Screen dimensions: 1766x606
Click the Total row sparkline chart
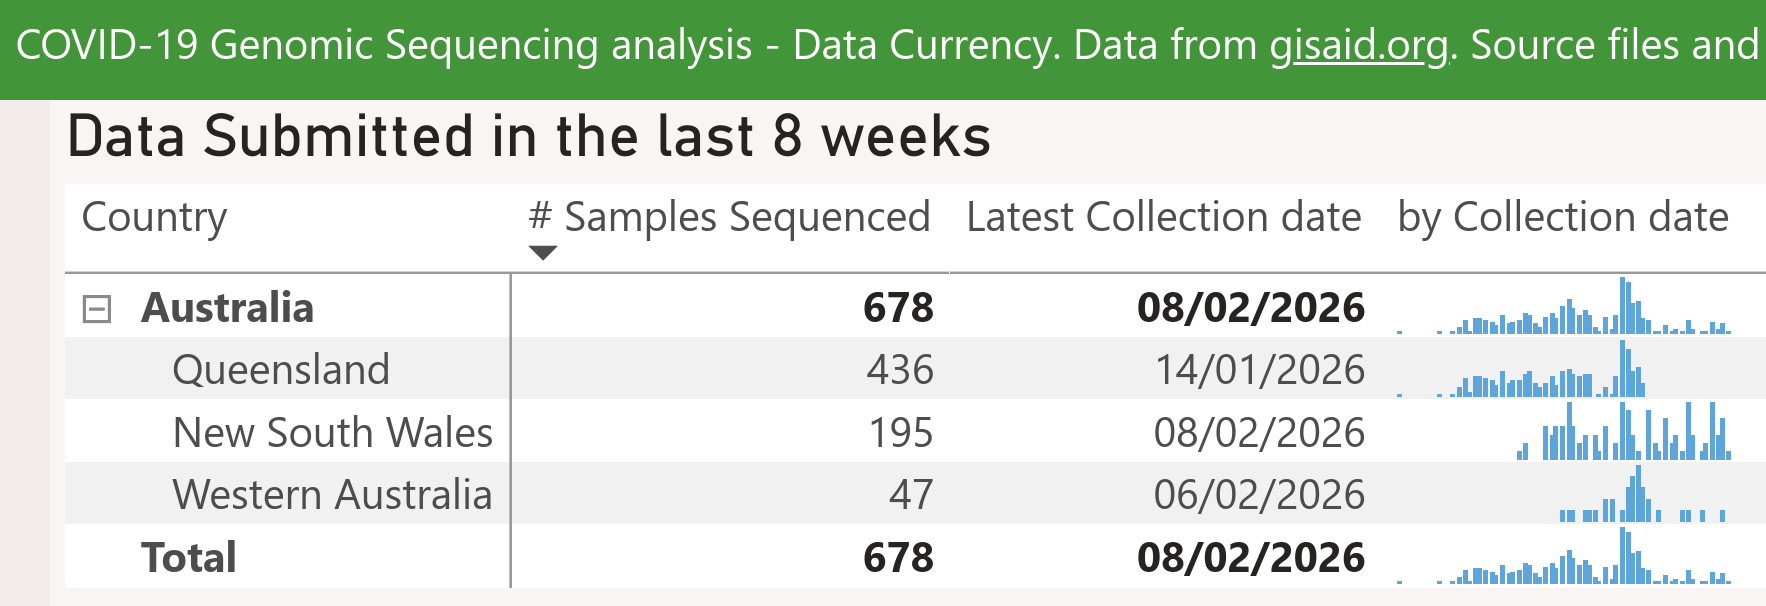pos(1564,558)
